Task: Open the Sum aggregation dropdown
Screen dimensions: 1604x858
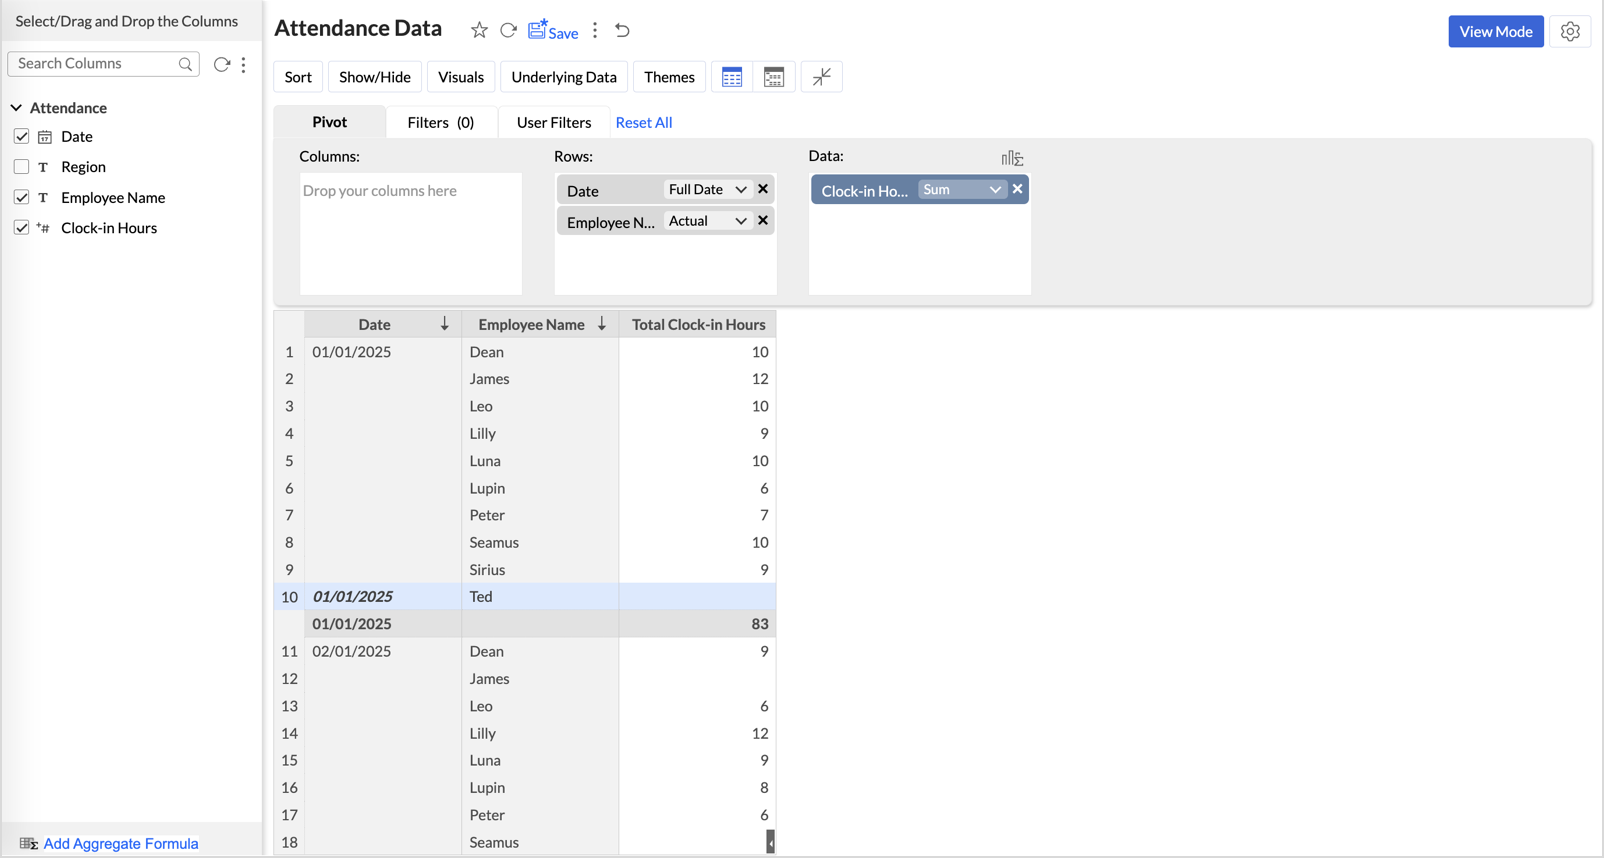Action: click(961, 190)
